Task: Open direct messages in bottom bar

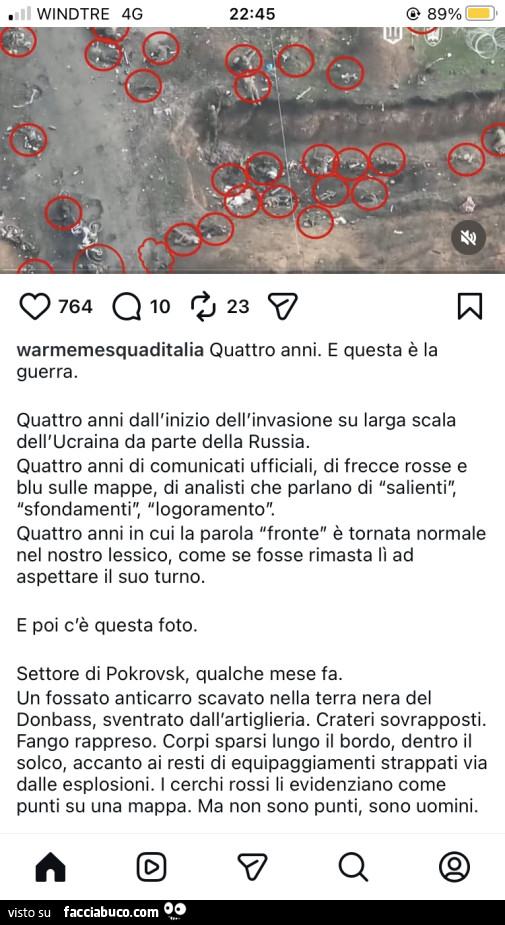Action: (x=252, y=867)
